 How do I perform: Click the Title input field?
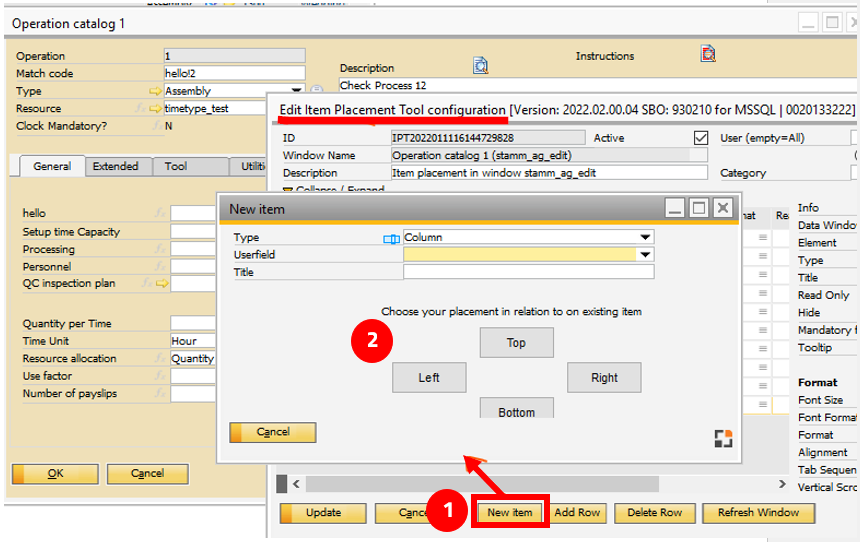pyautogui.click(x=528, y=272)
